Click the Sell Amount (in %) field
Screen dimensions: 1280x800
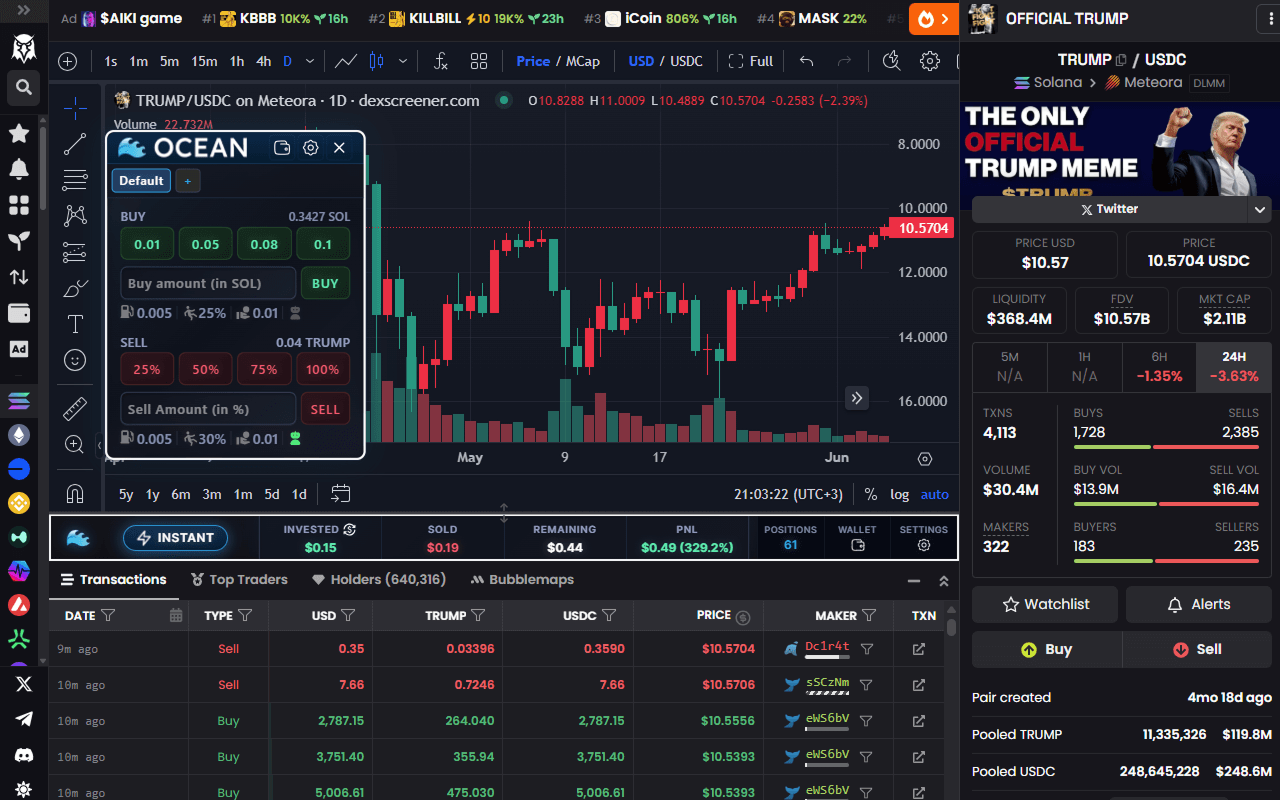click(x=208, y=409)
